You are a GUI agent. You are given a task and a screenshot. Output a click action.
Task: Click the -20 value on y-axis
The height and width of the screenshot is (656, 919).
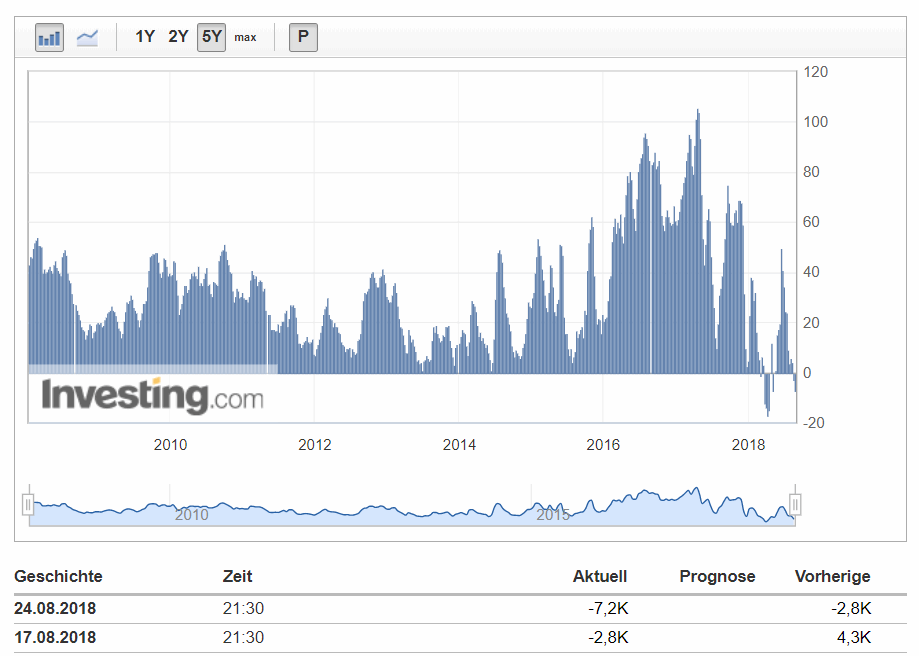814,423
